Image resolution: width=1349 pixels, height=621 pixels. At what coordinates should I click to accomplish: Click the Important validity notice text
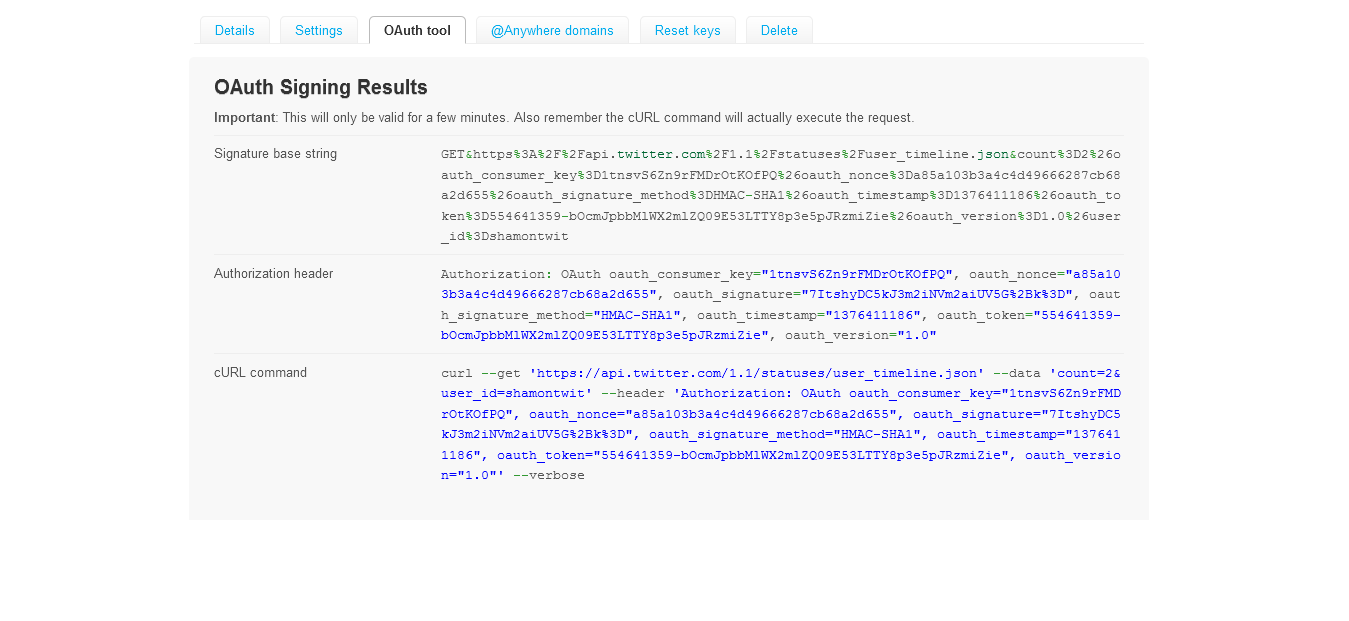[564, 117]
